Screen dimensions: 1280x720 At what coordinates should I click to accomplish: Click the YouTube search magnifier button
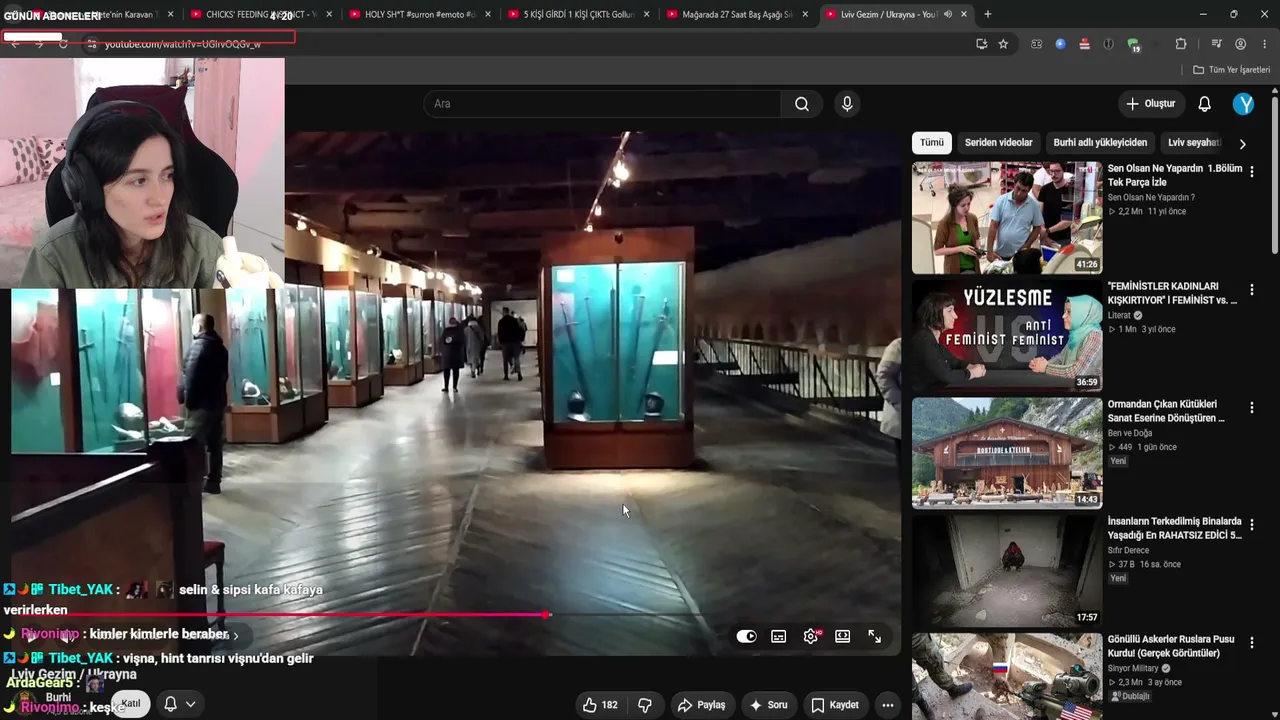click(x=802, y=104)
